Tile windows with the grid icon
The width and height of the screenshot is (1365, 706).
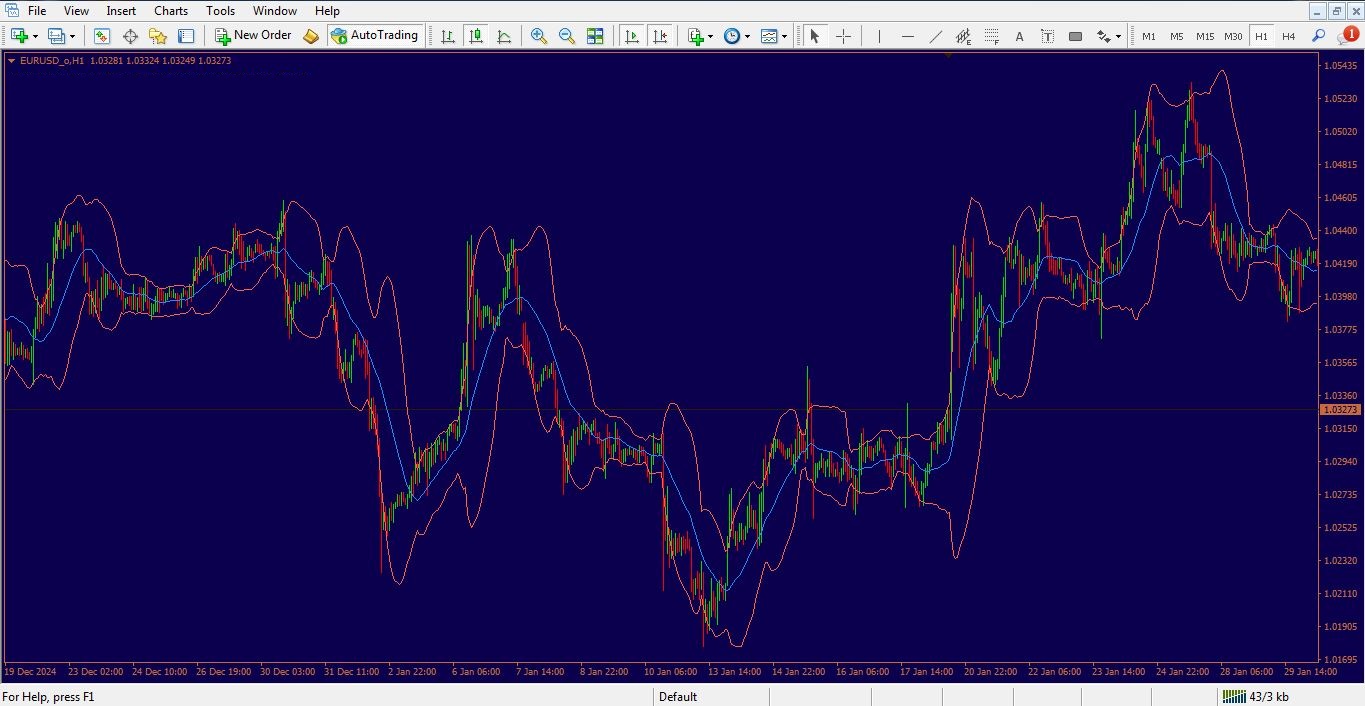(595, 36)
